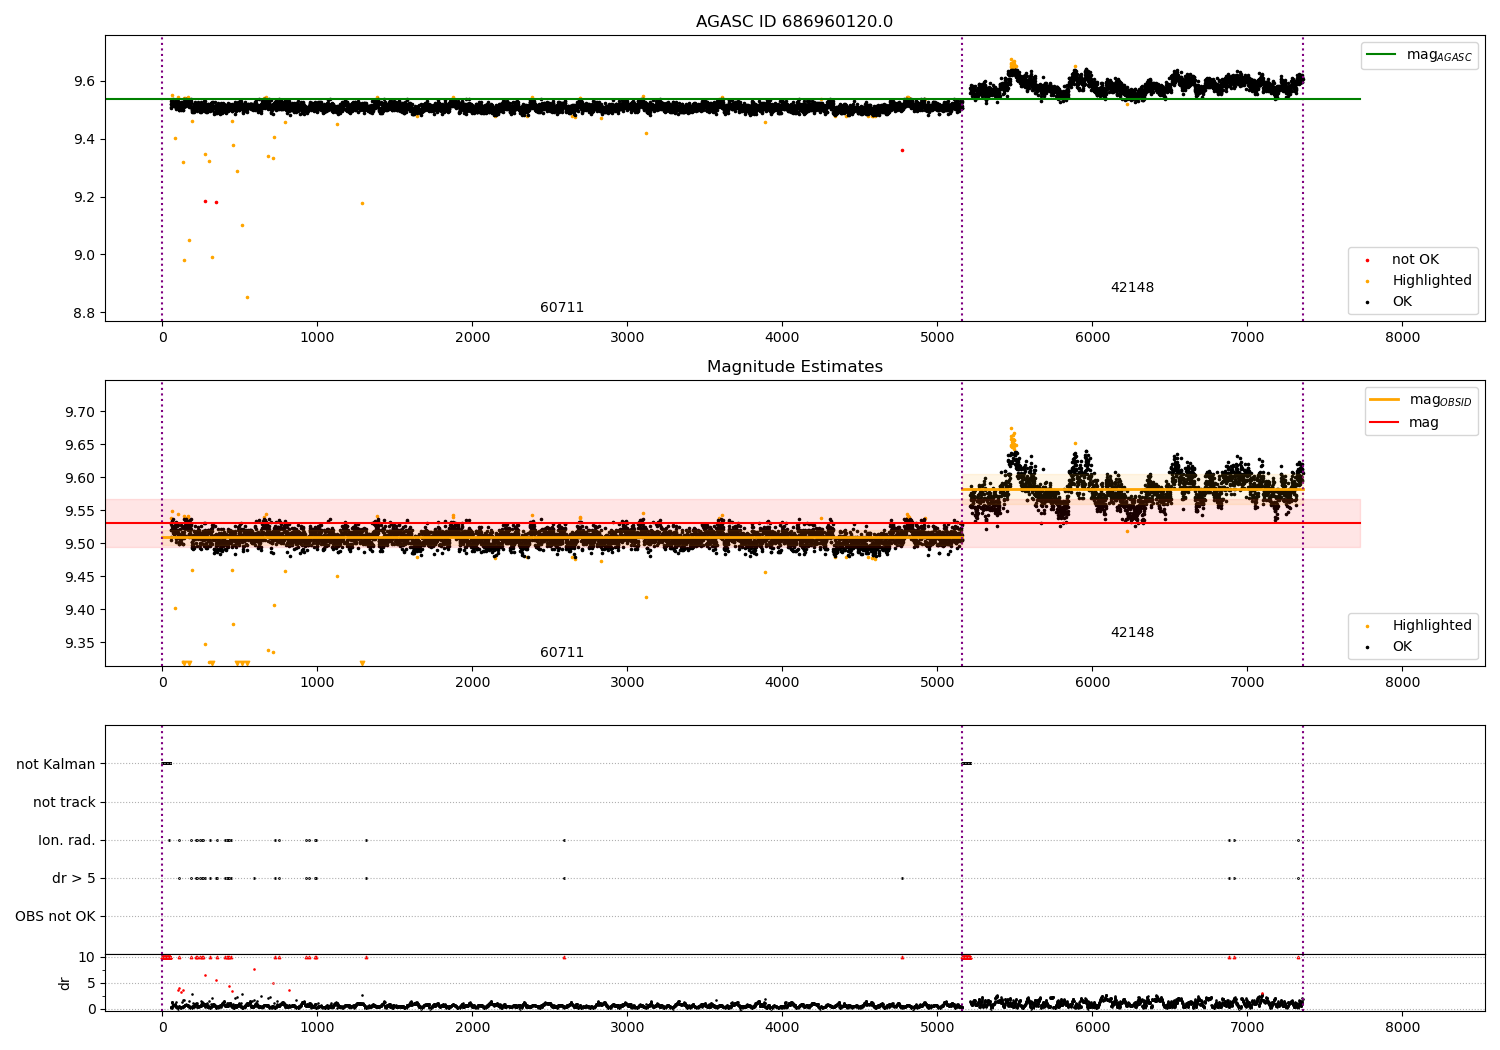Select the mag AGASC legend entry in top plot

(x=1420, y=55)
